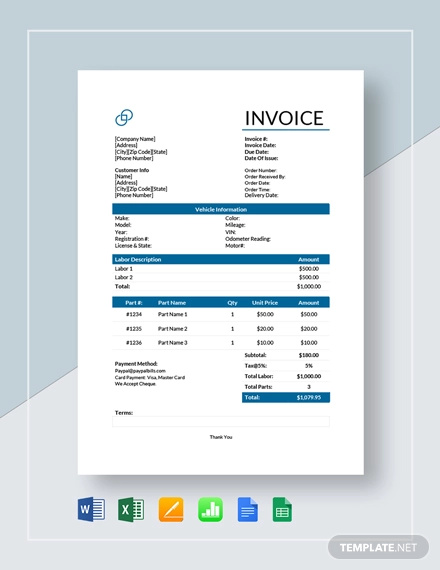Select part number #1236 cell
Screen dimensions: 440x570
coord(134,342)
